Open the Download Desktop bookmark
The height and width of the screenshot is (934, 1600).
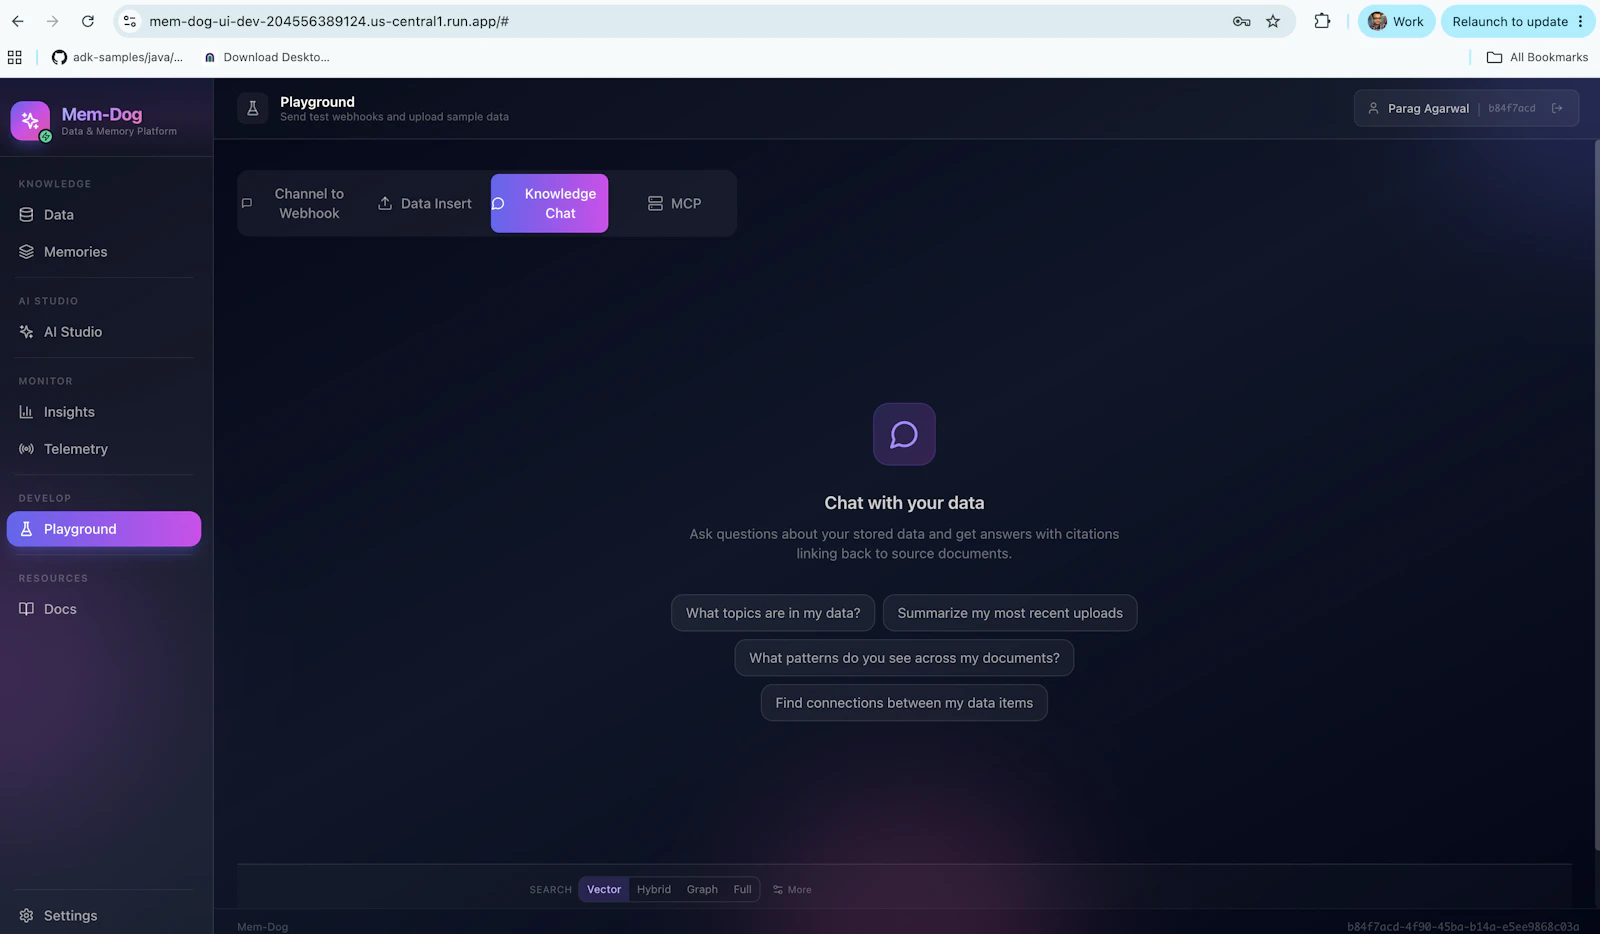(266, 57)
